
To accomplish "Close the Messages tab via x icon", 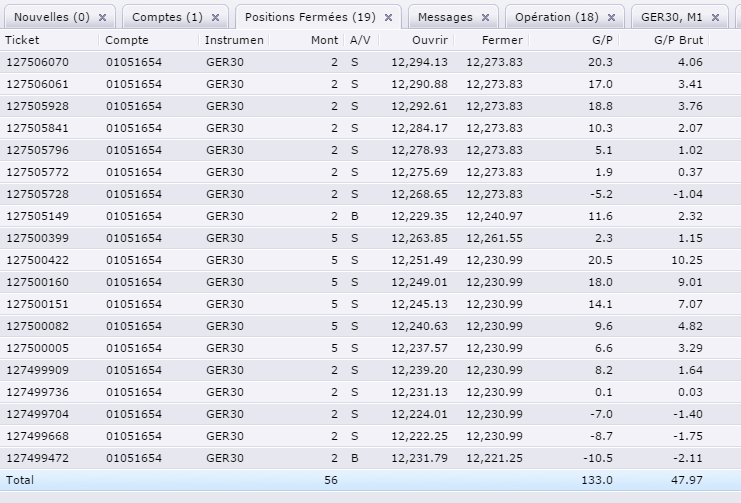I will coord(485,18).
